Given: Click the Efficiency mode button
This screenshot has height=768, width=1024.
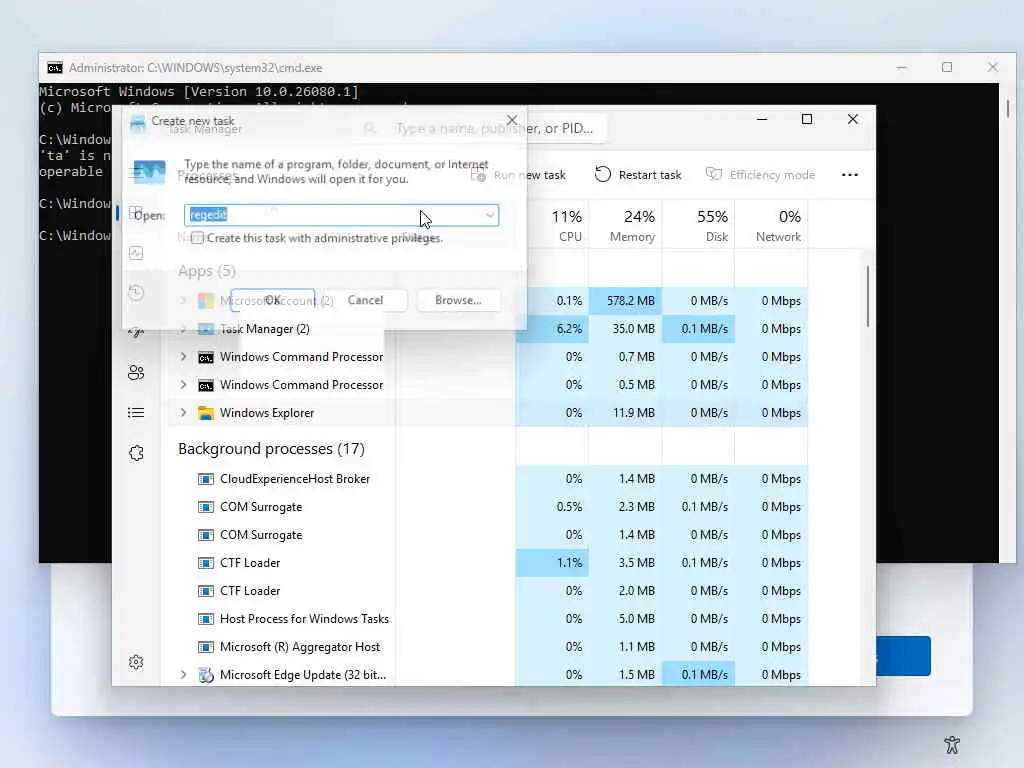Looking at the screenshot, I should pyautogui.click(x=760, y=174).
